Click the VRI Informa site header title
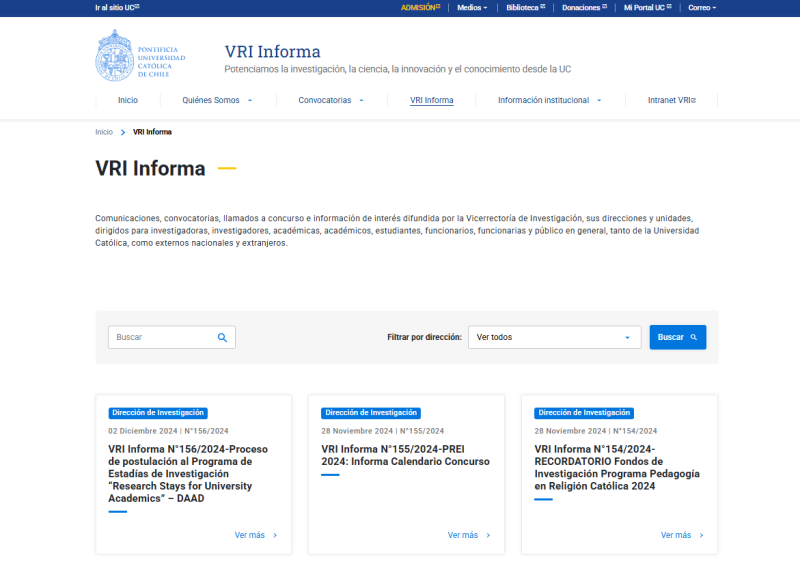The height and width of the screenshot is (566, 800). point(272,52)
